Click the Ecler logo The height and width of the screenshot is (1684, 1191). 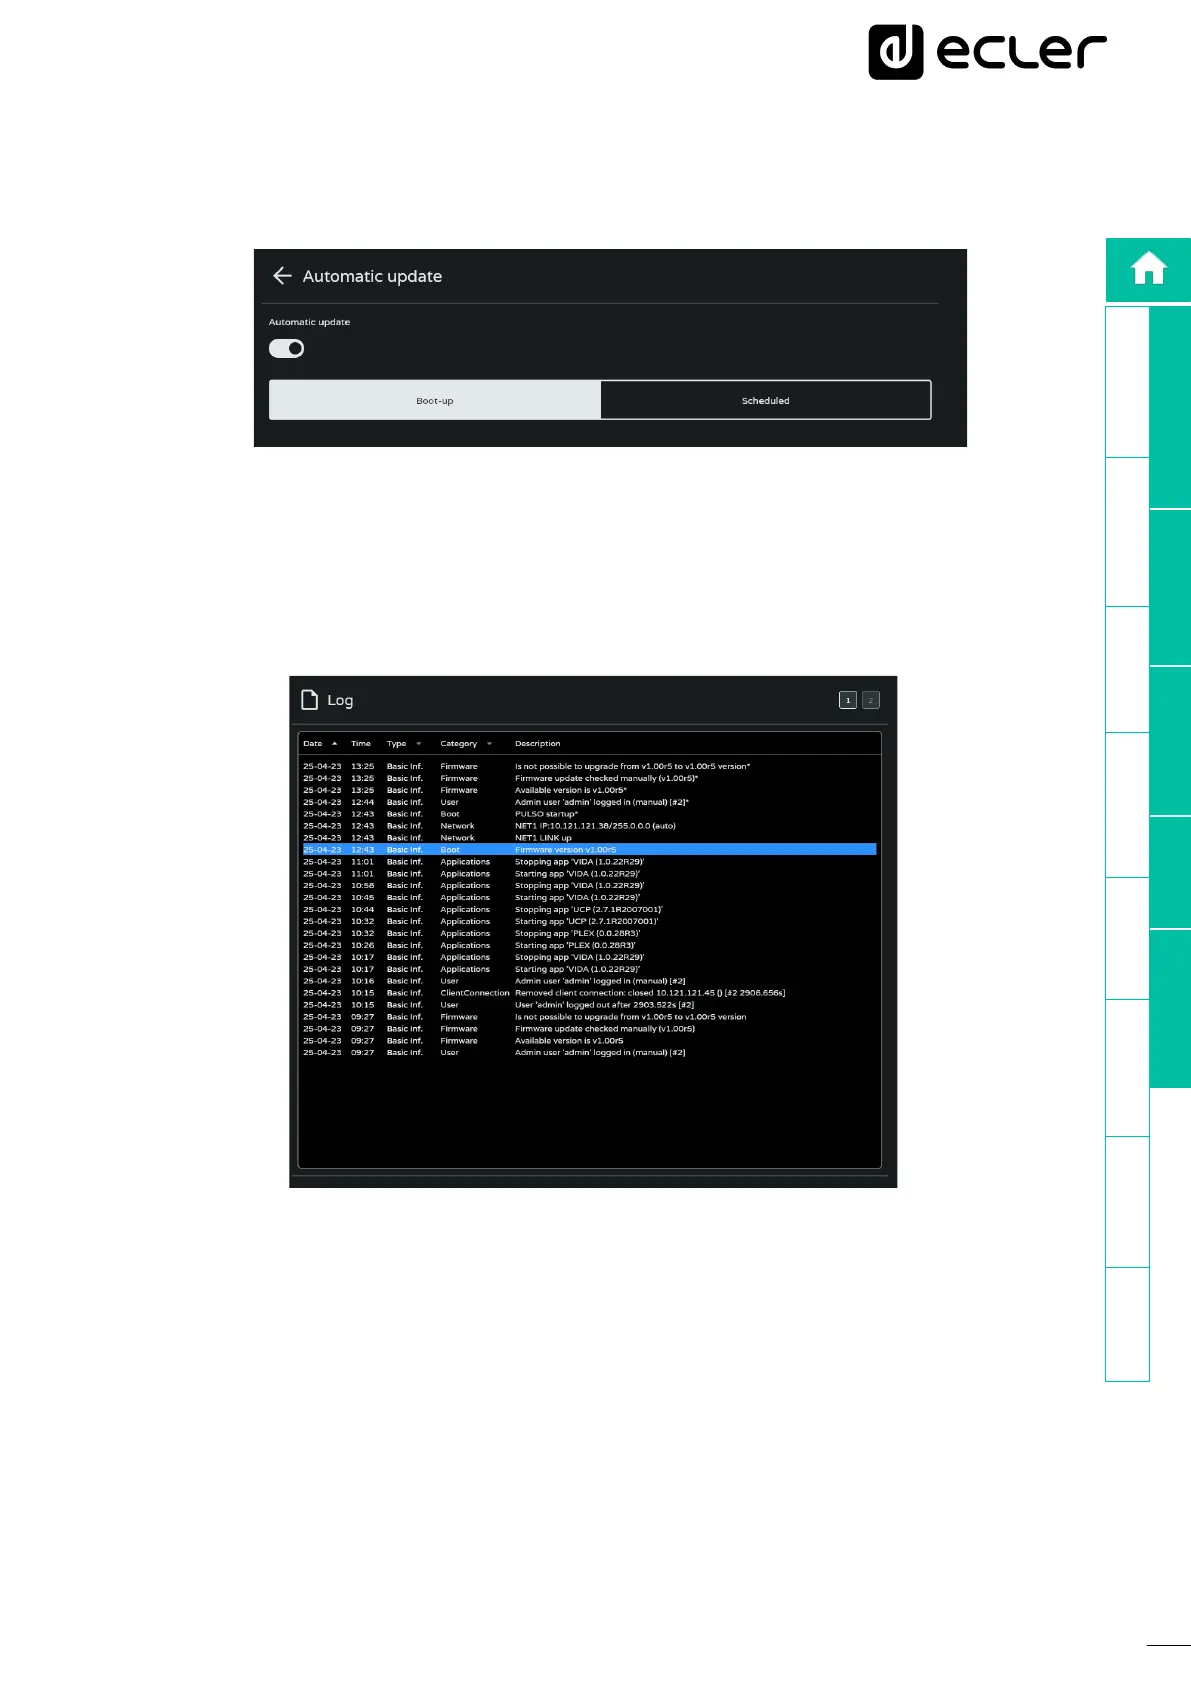[x=987, y=52]
